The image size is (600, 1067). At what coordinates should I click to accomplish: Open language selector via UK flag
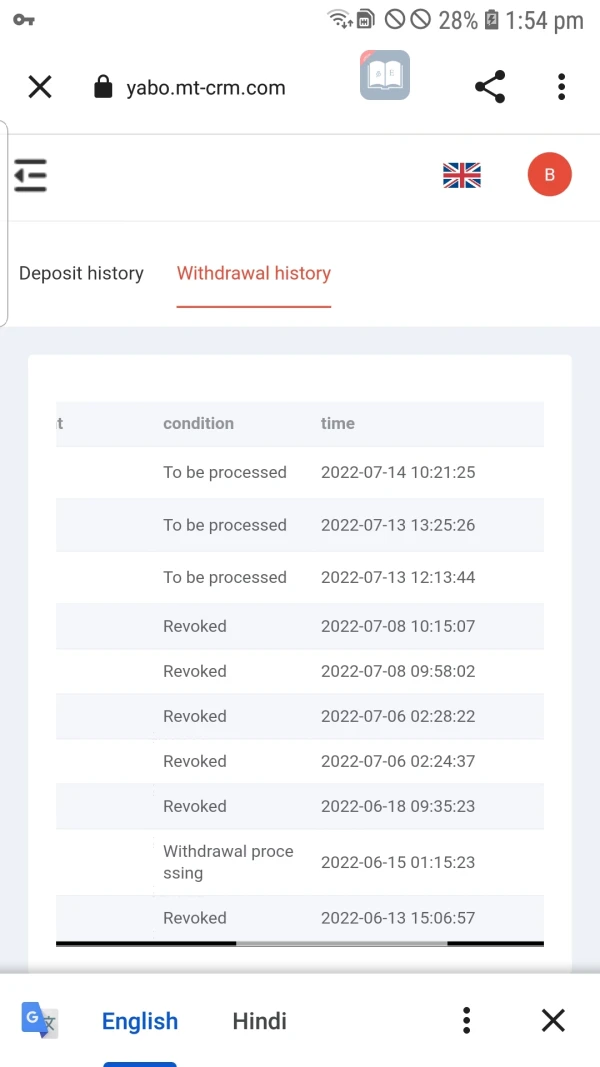click(x=461, y=175)
